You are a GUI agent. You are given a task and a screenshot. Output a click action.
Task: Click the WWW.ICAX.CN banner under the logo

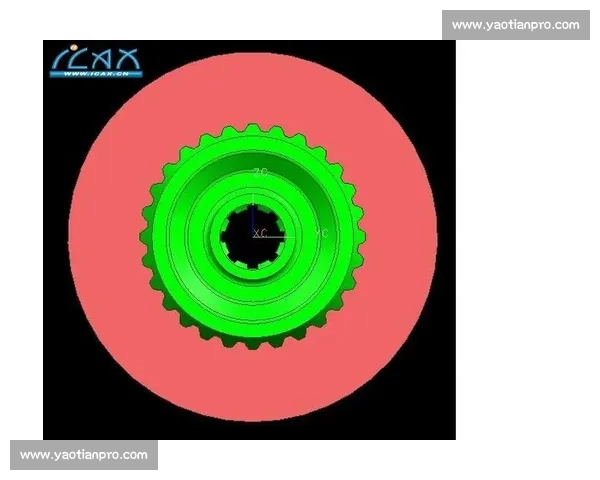(97, 75)
